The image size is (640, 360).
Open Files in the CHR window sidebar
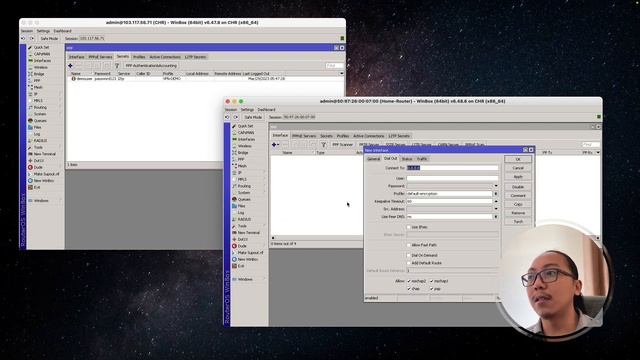coord(38,127)
